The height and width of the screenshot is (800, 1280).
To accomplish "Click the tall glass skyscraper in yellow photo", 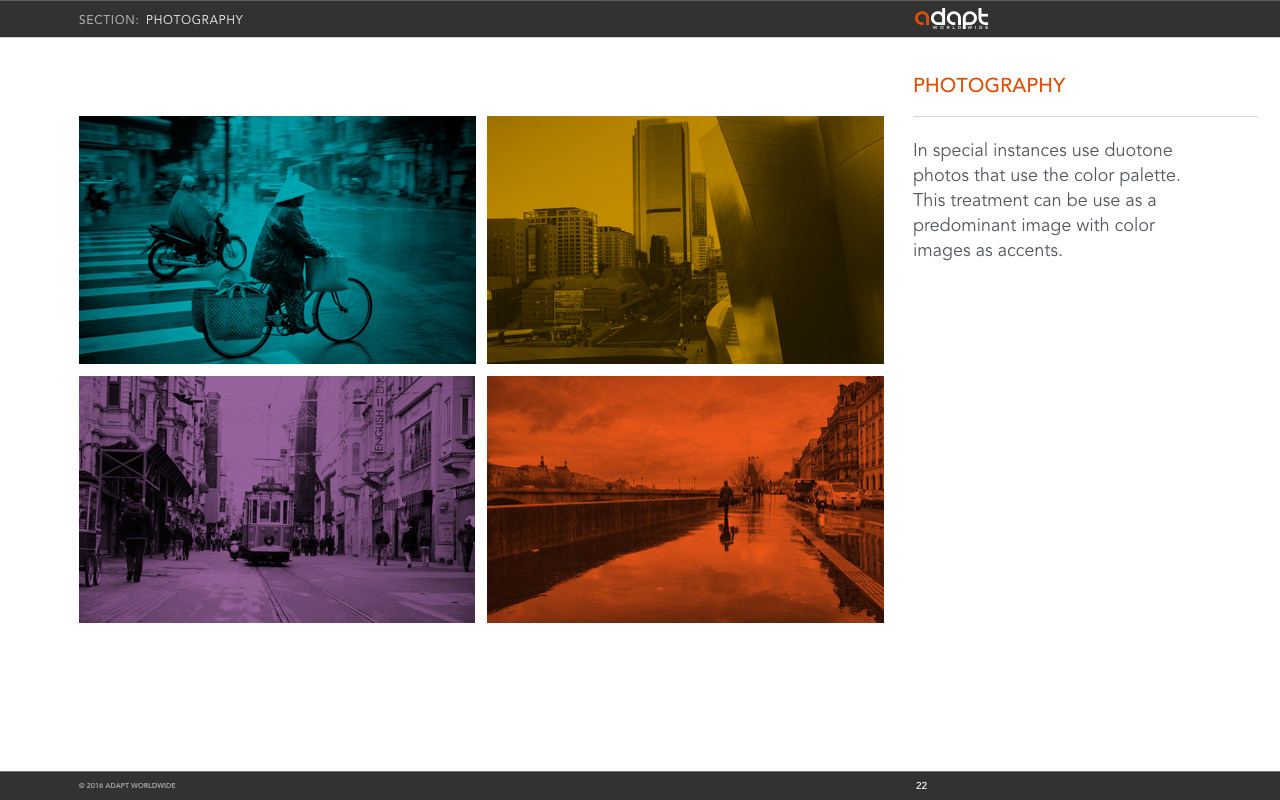I will [x=661, y=193].
